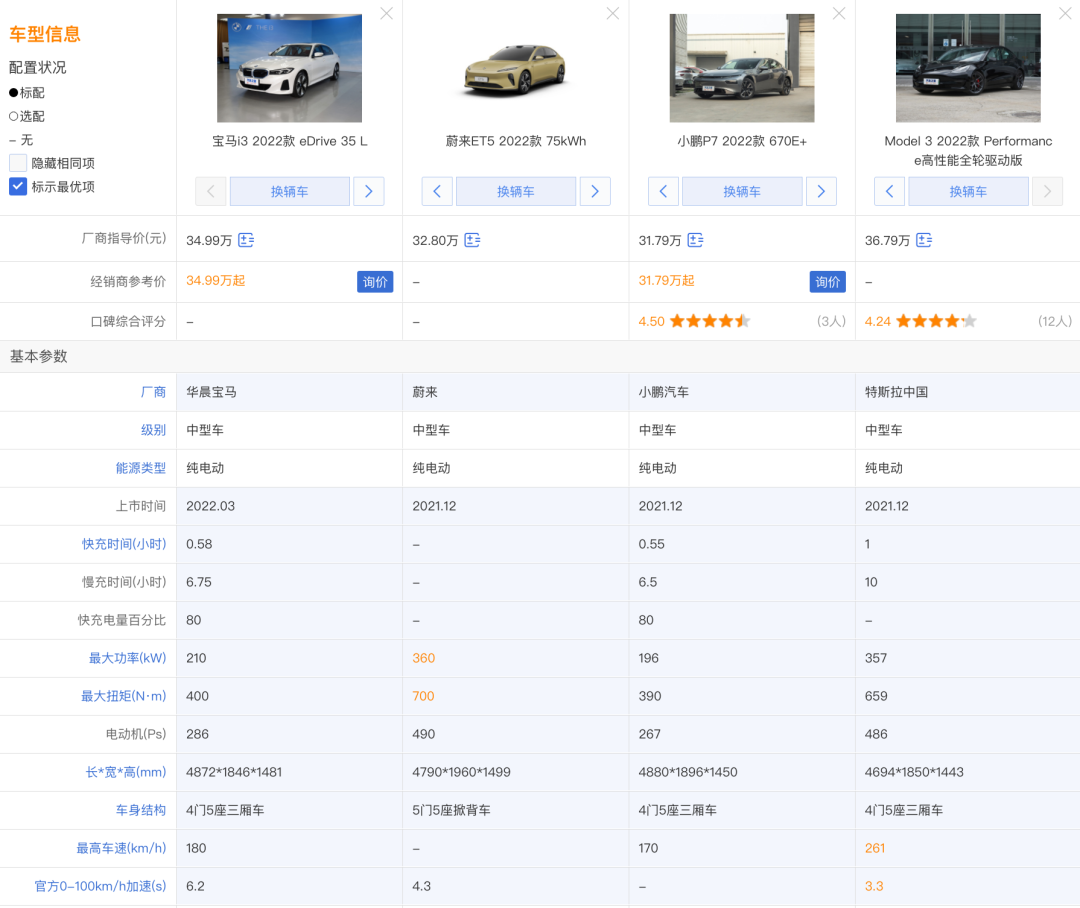Remove Model 3 column with its X icon
The image size is (1080, 908).
tap(1065, 13)
